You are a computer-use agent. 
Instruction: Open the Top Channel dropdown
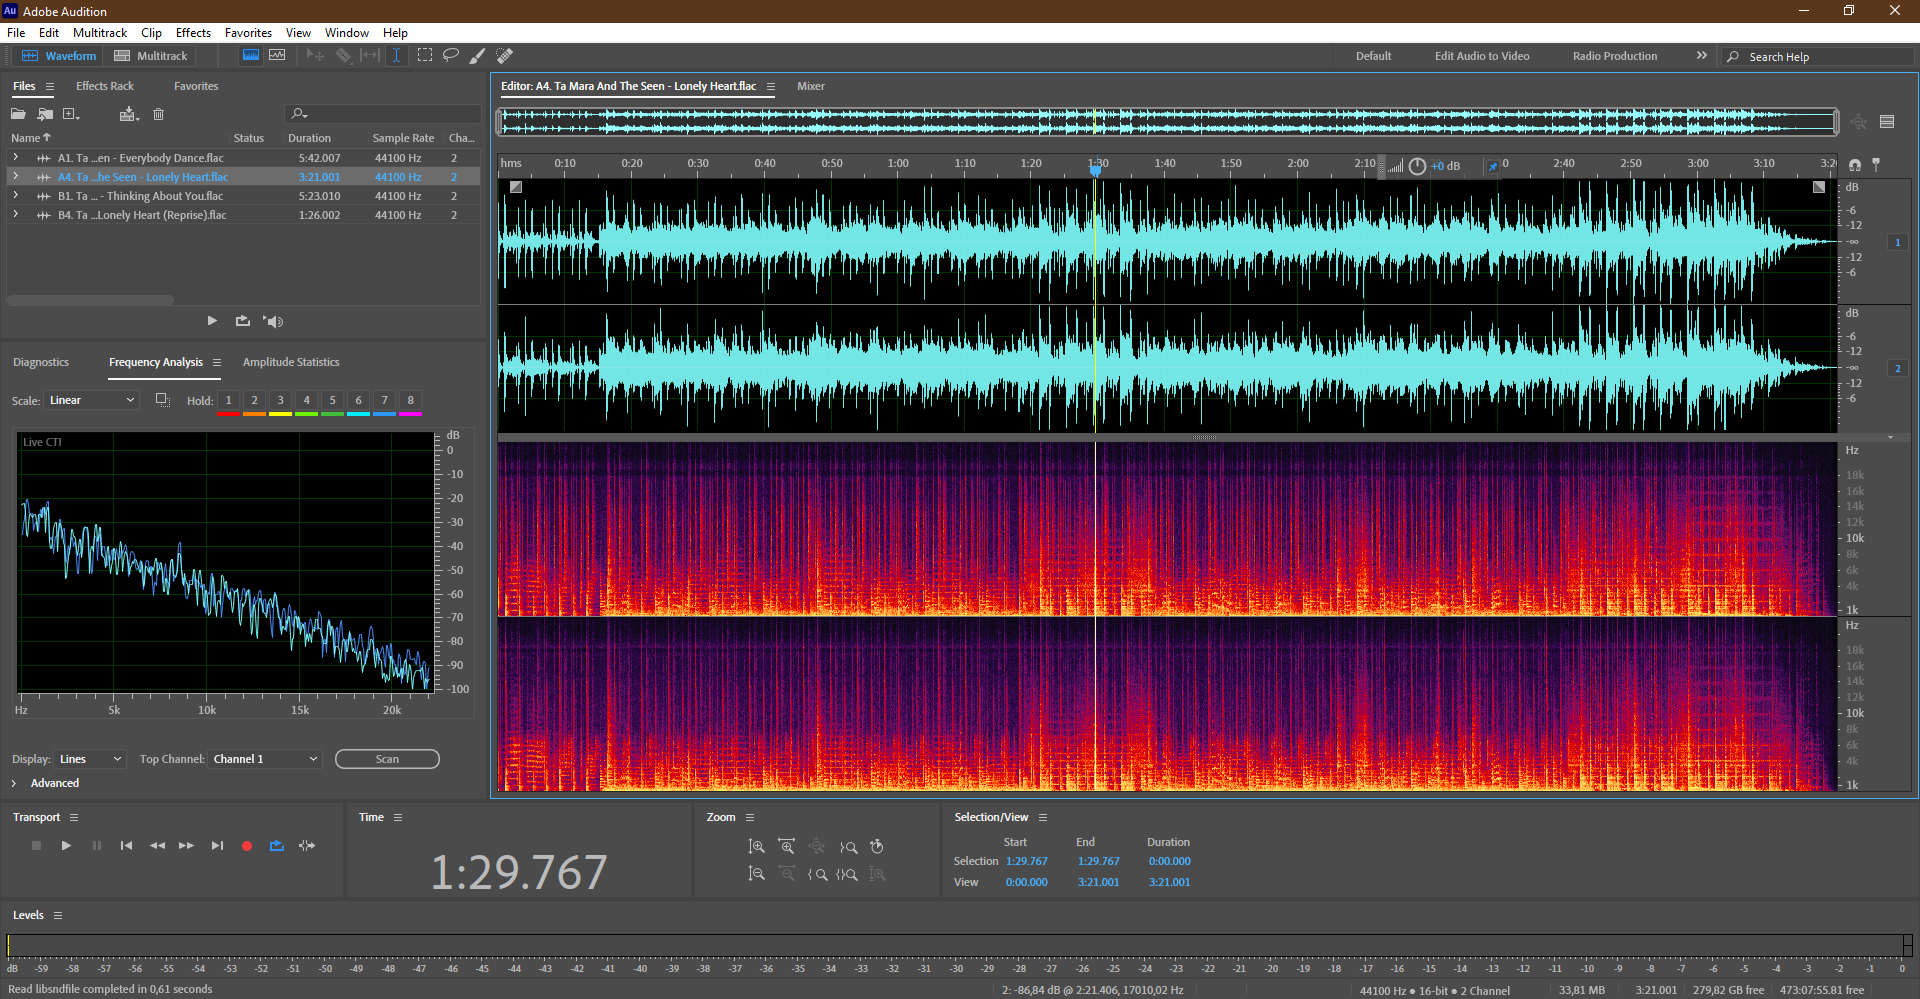[x=265, y=759]
